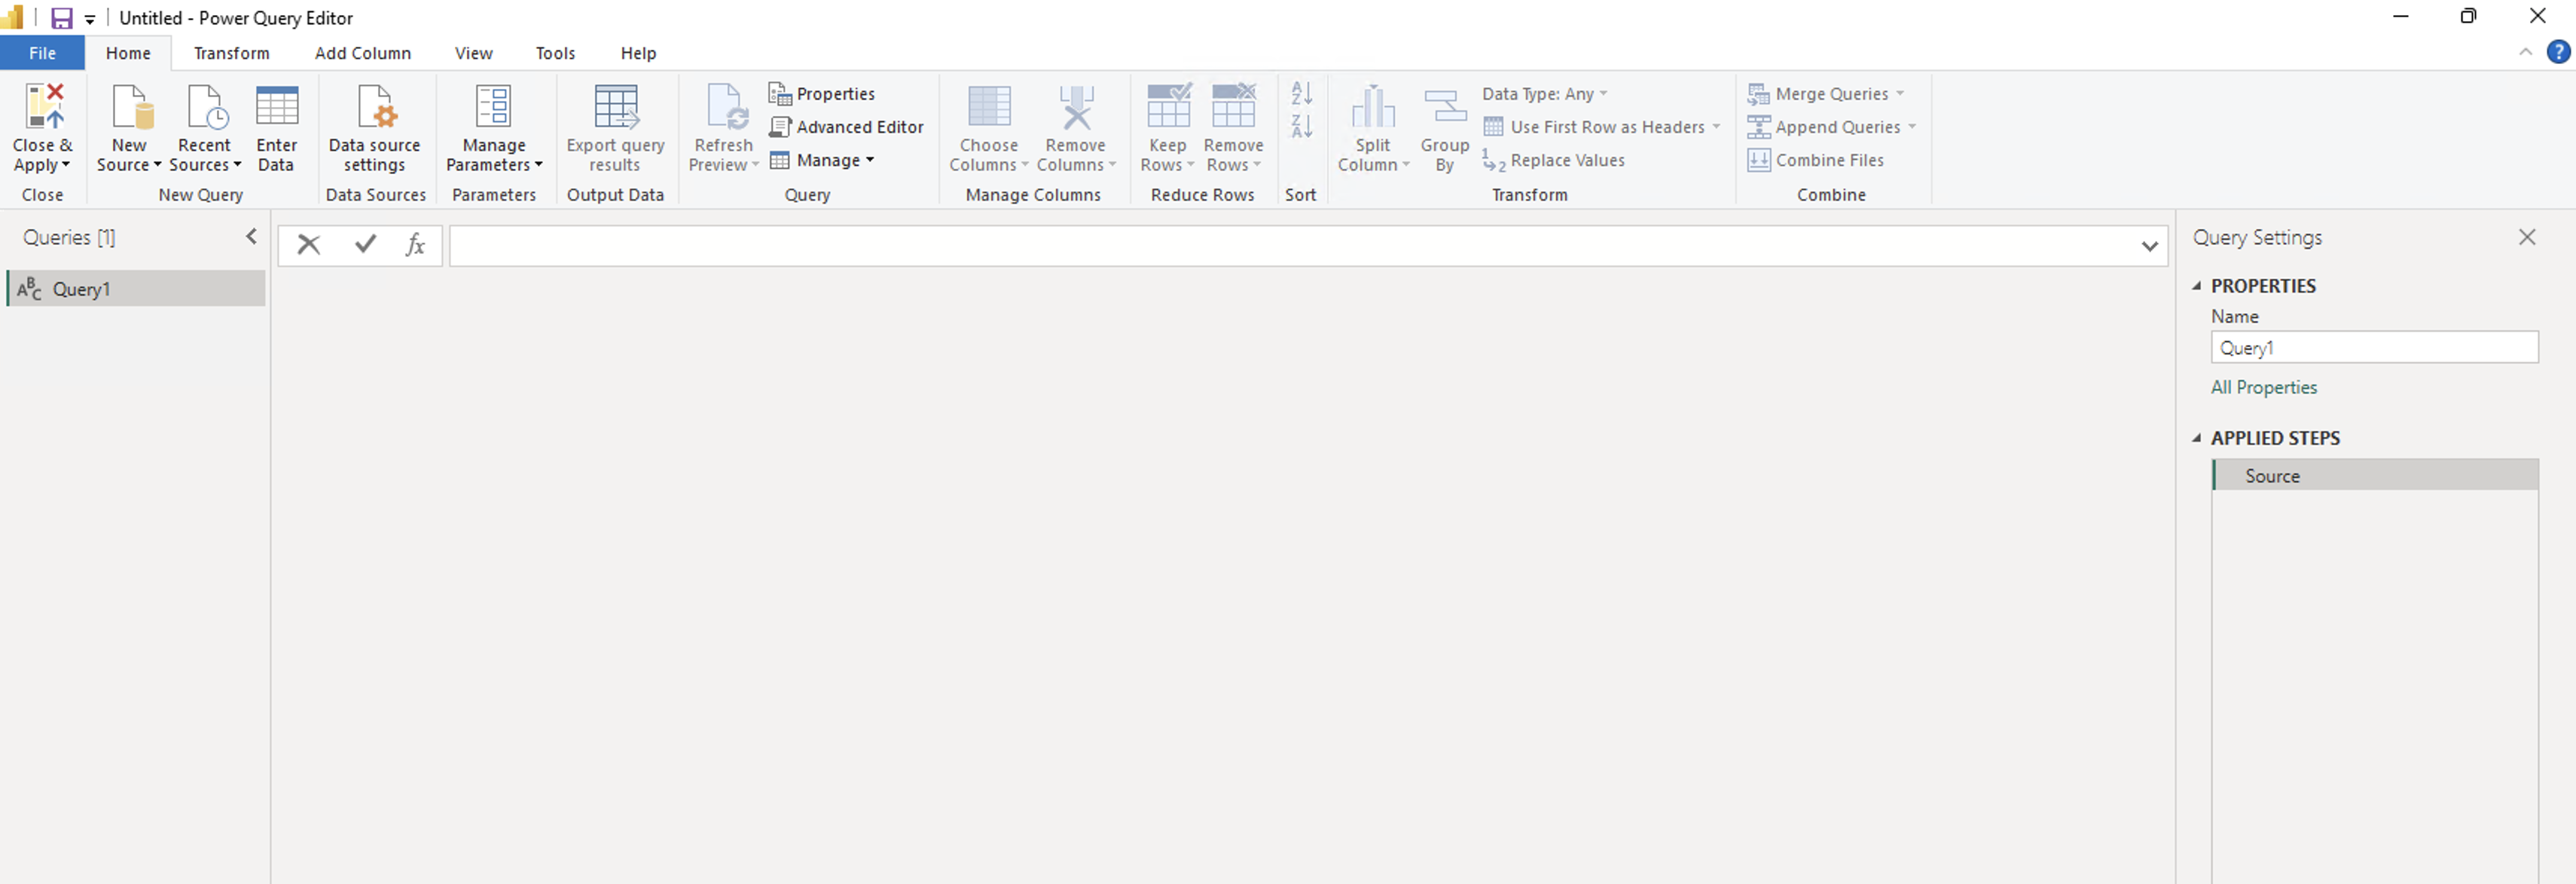Click the Recent Sources icon
This screenshot has height=884, width=2576.
pyautogui.click(x=207, y=107)
